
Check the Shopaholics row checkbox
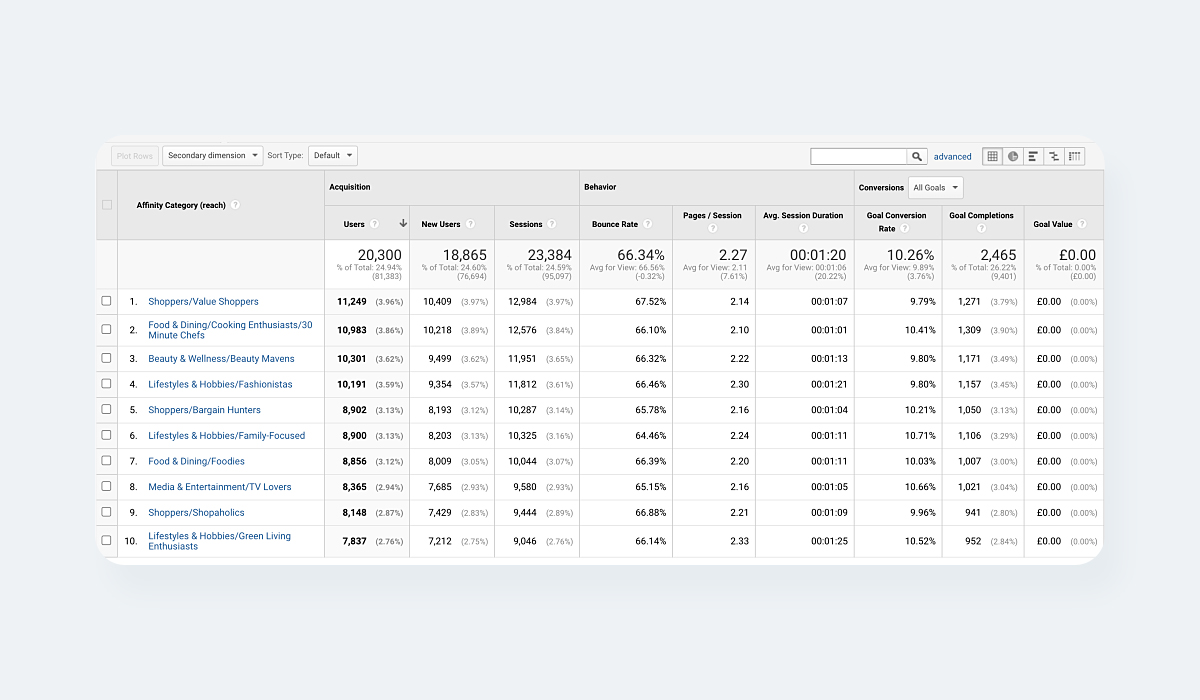[107, 512]
